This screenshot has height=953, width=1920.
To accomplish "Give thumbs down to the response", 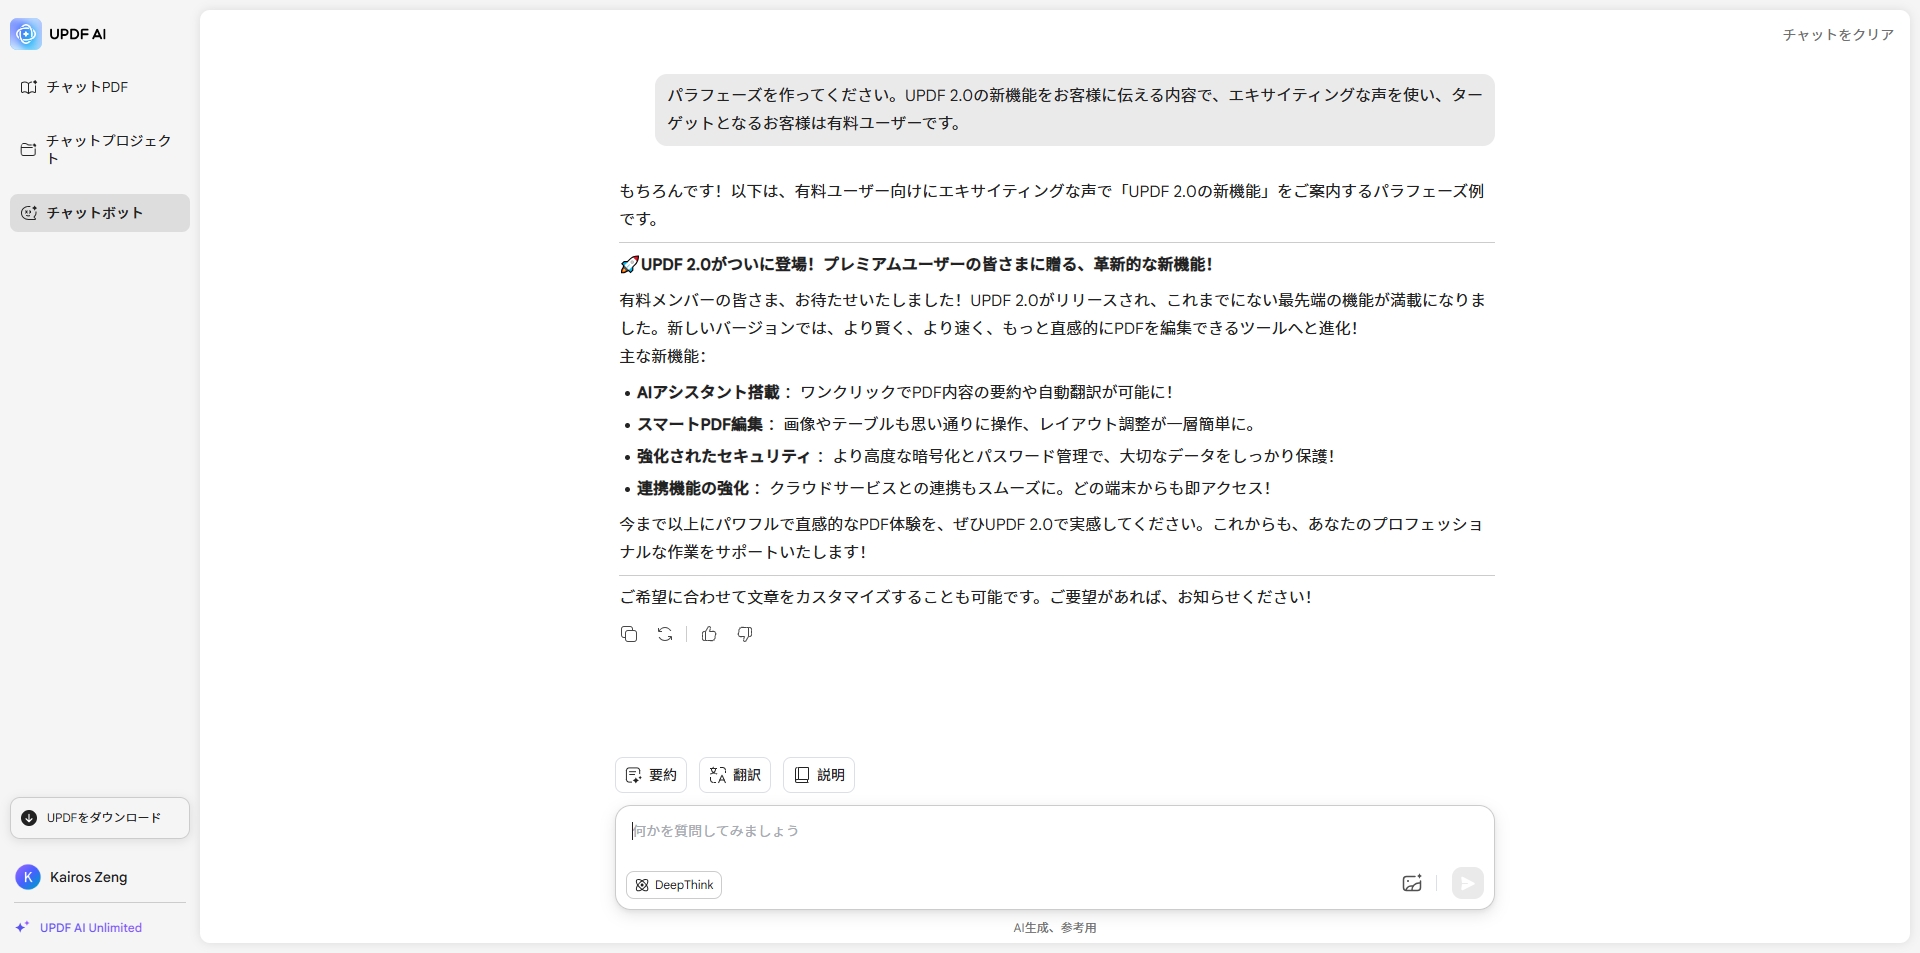I will 745,634.
